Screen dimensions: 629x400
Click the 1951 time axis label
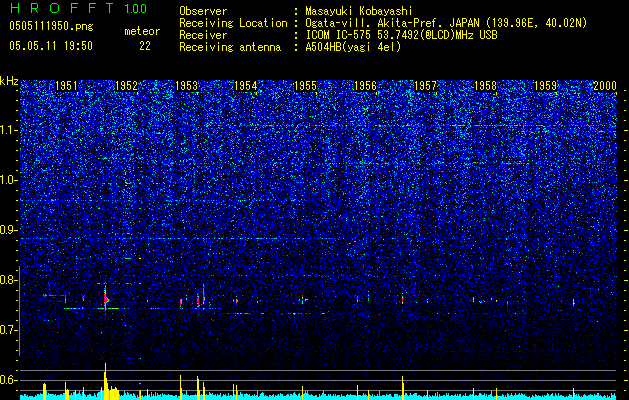click(66, 86)
